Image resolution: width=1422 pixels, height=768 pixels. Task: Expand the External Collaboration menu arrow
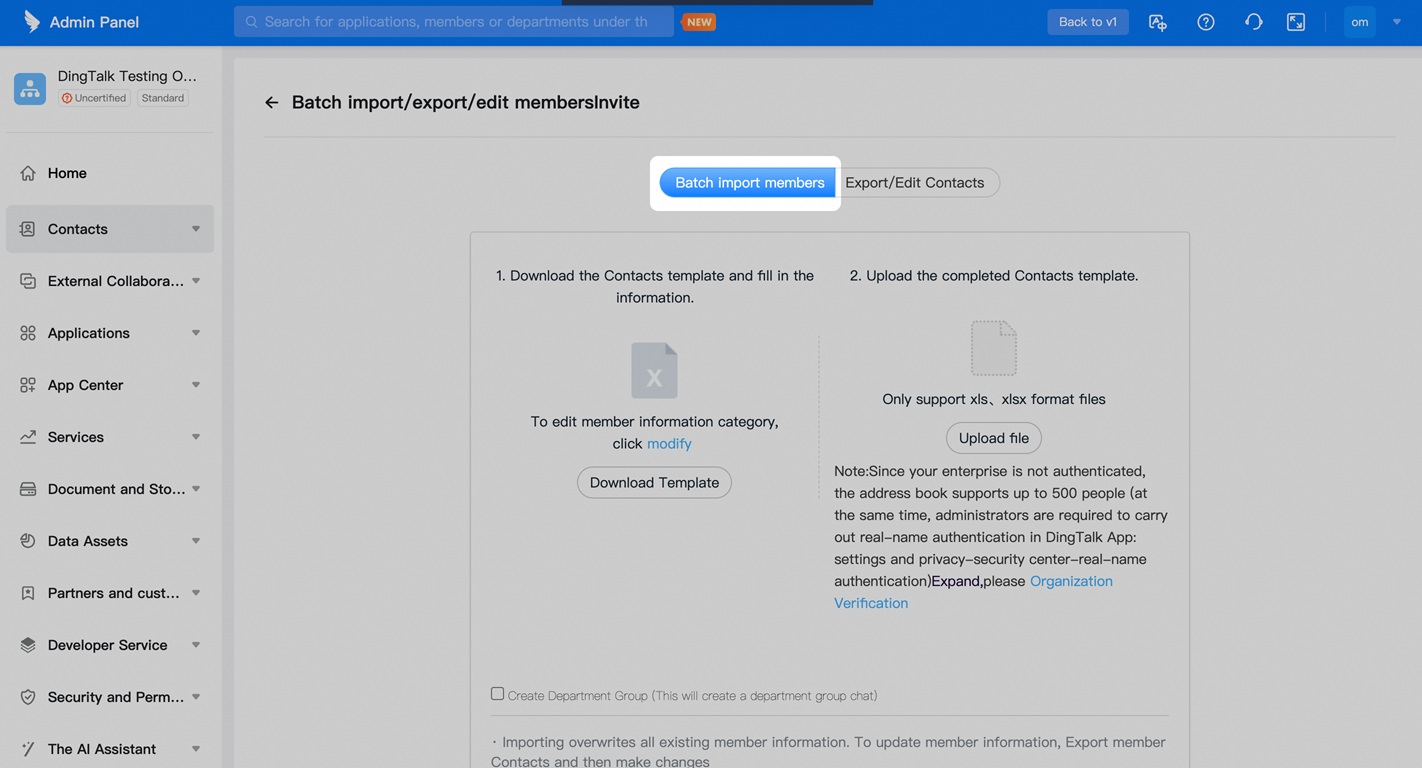tap(196, 281)
